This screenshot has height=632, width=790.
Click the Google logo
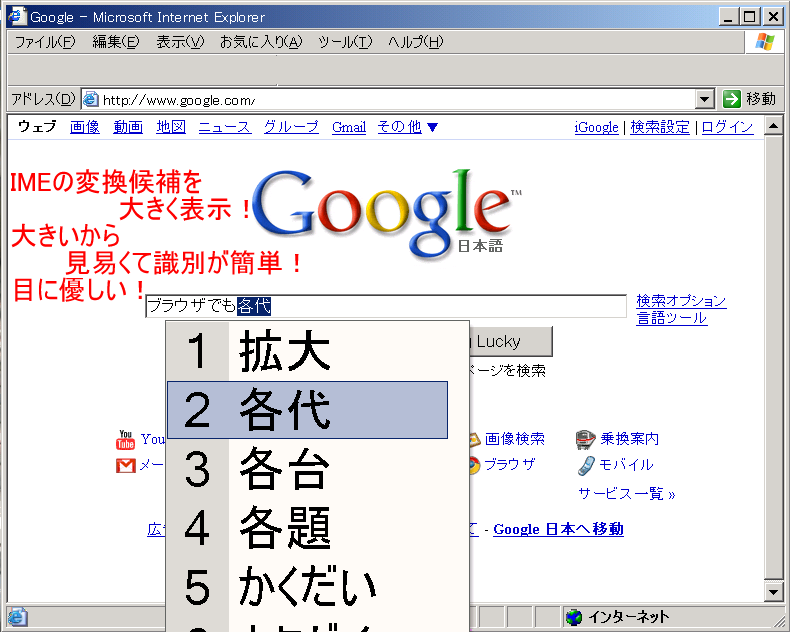pos(386,214)
